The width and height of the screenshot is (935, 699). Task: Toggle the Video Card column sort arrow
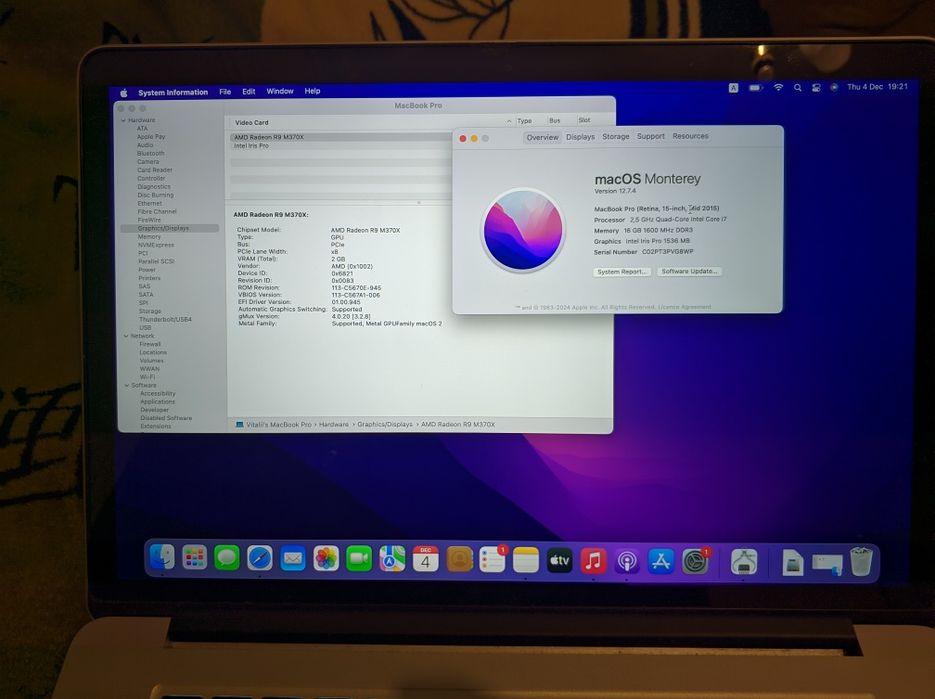click(x=509, y=121)
